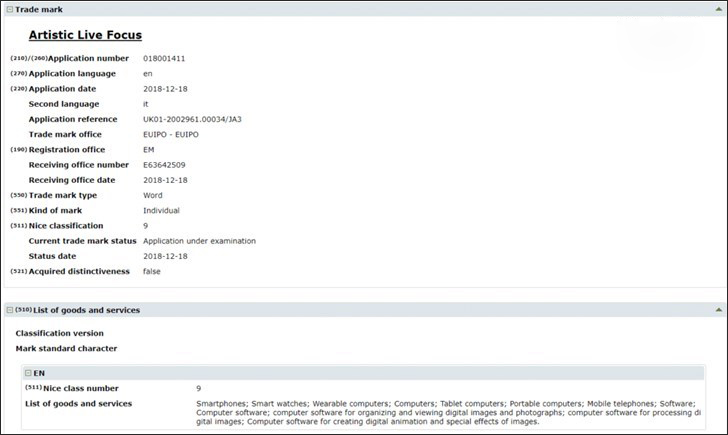Select Application under examination status
Image resolution: width=728 pixels, height=435 pixels.
tap(199, 241)
